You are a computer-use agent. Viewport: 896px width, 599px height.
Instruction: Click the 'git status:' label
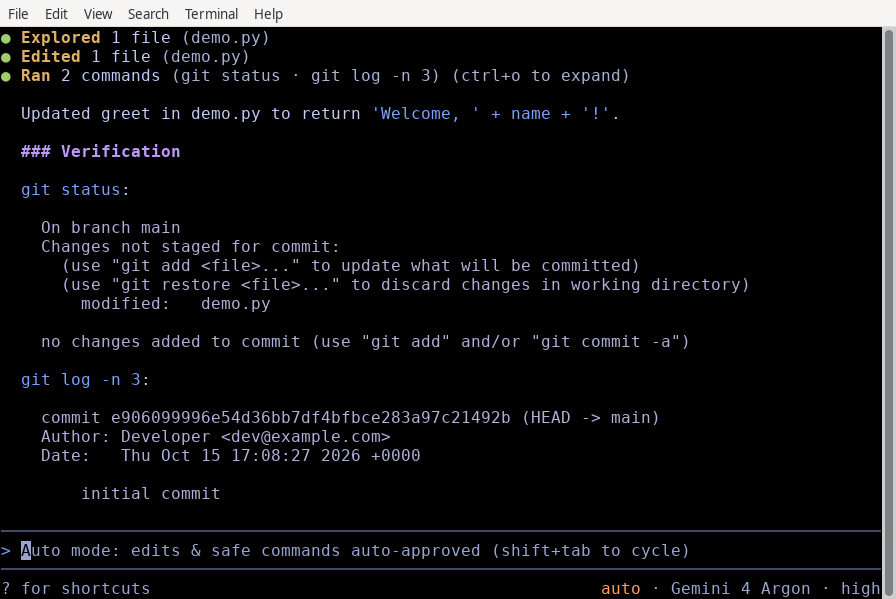(x=75, y=190)
